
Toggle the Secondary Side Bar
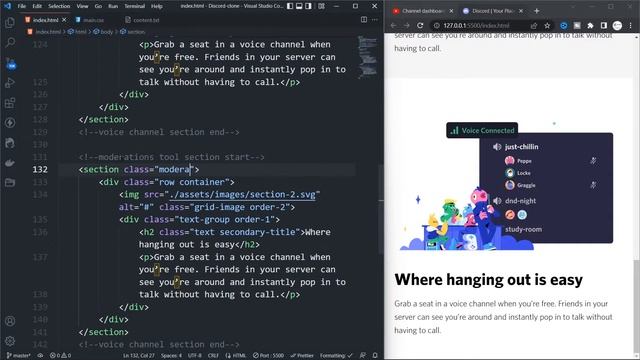coord(308,6)
